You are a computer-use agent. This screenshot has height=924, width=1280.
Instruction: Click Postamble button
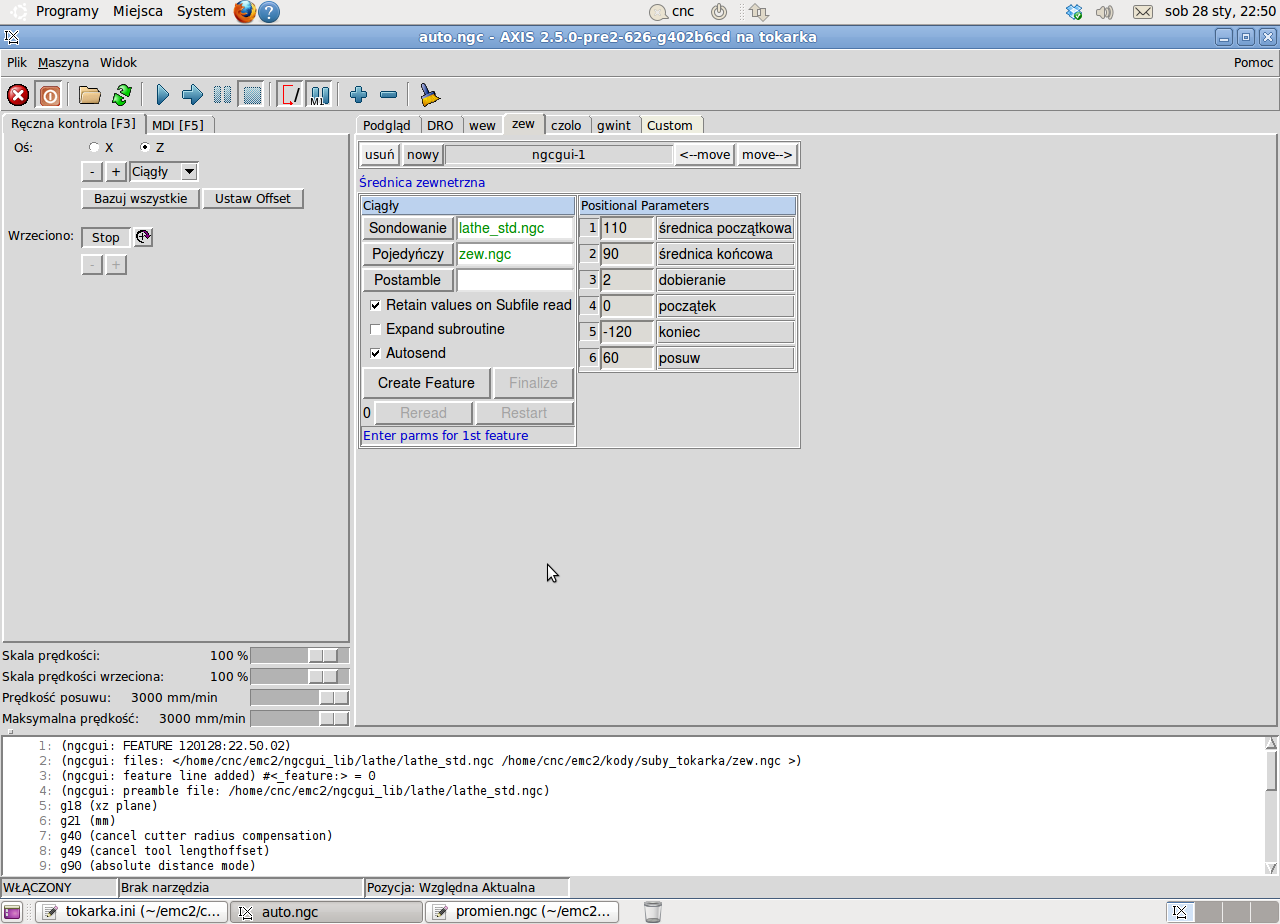pos(408,280)
